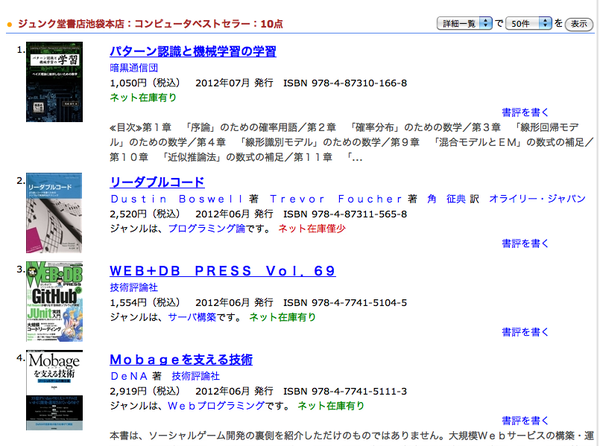Open the Mobageを支える技術 title link

[x=181, y=360]
